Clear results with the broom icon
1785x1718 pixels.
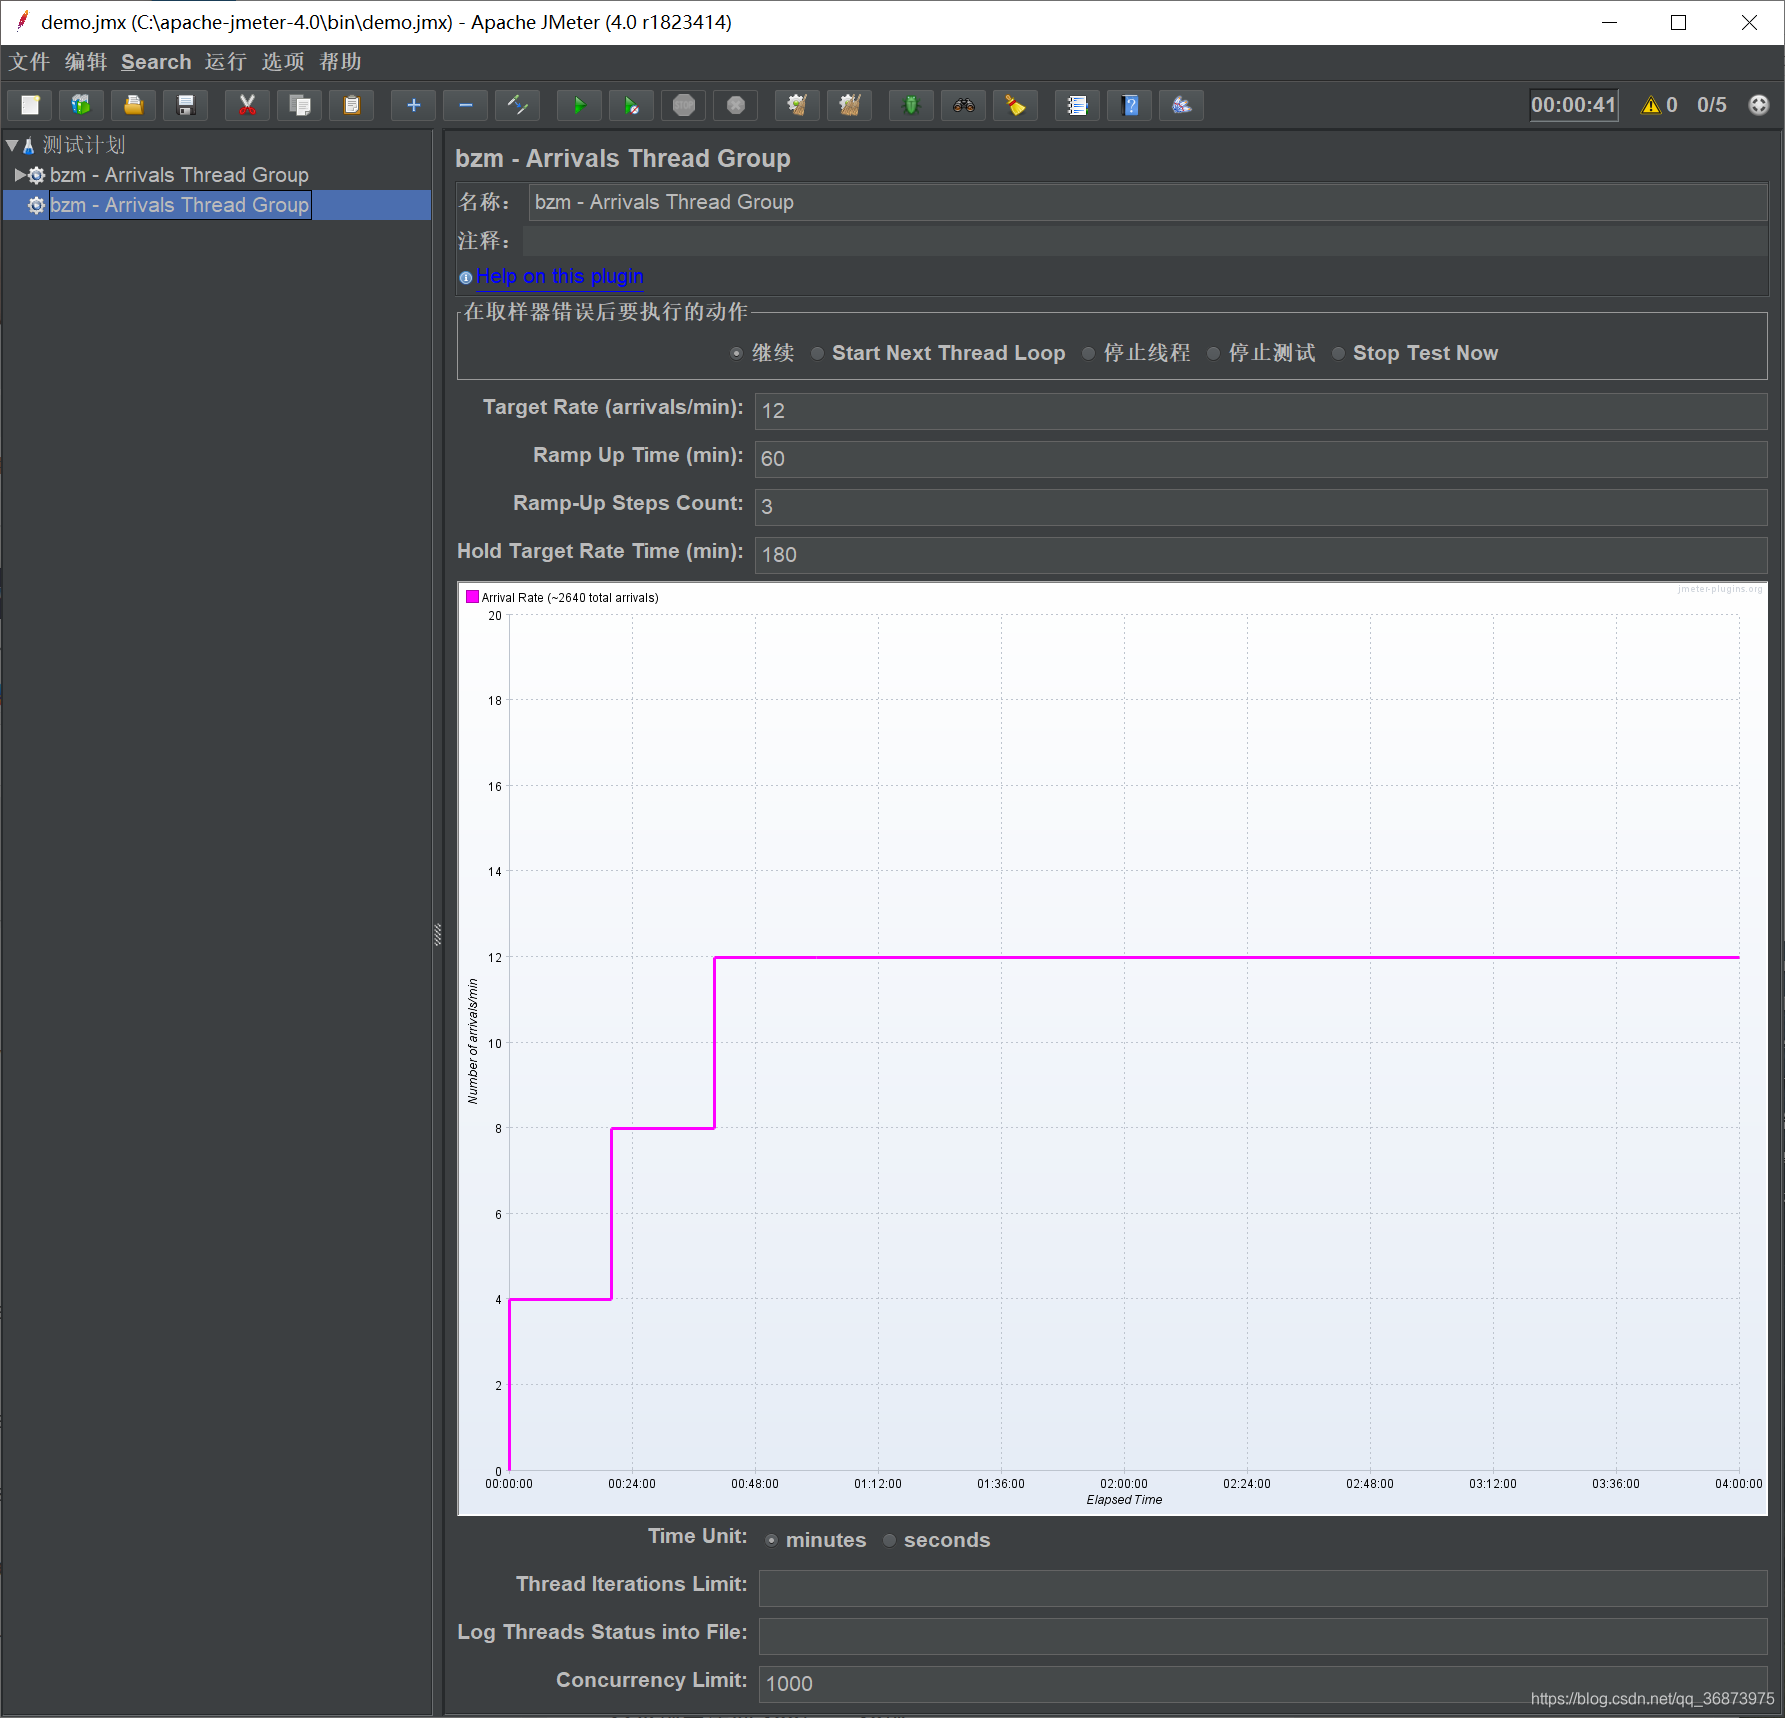tap(797, 105)
